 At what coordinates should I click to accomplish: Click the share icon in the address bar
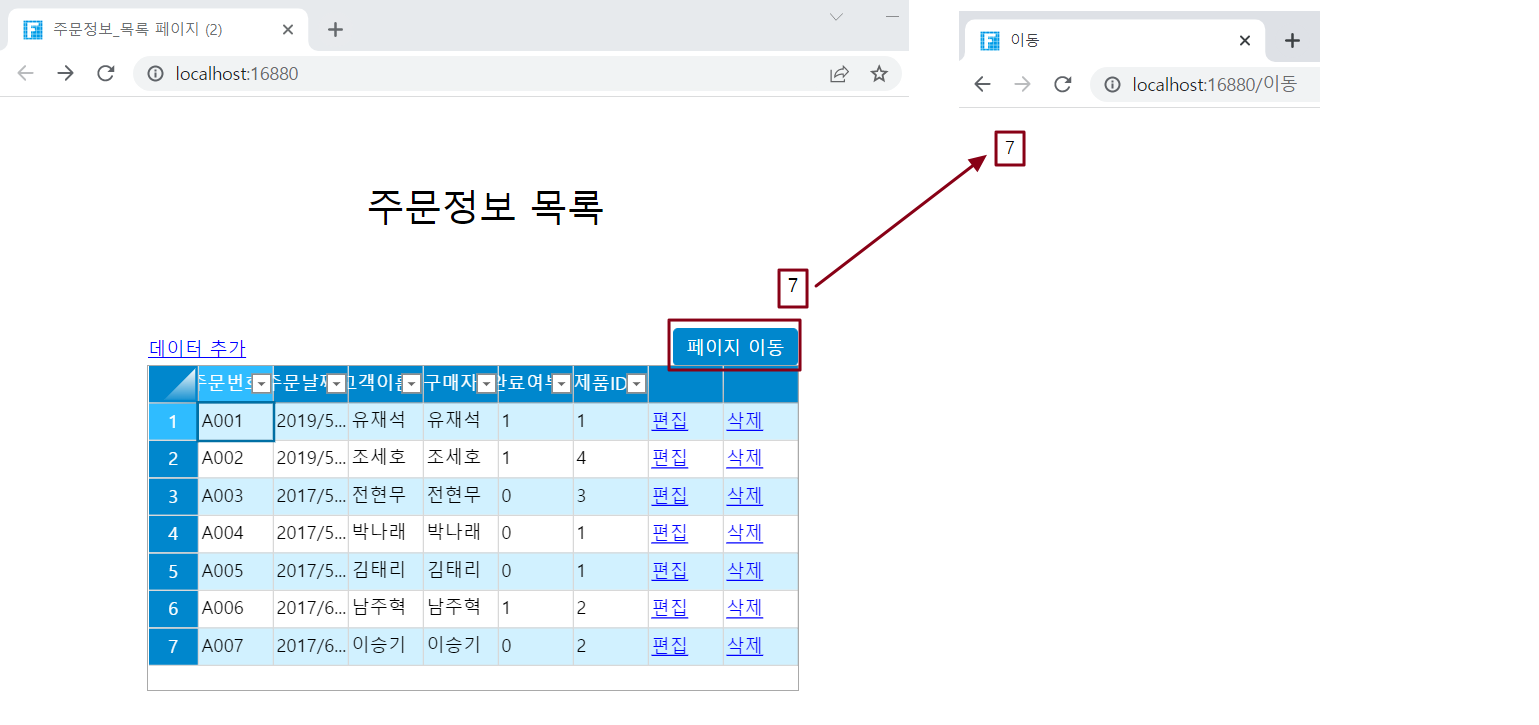click(839, 73)
